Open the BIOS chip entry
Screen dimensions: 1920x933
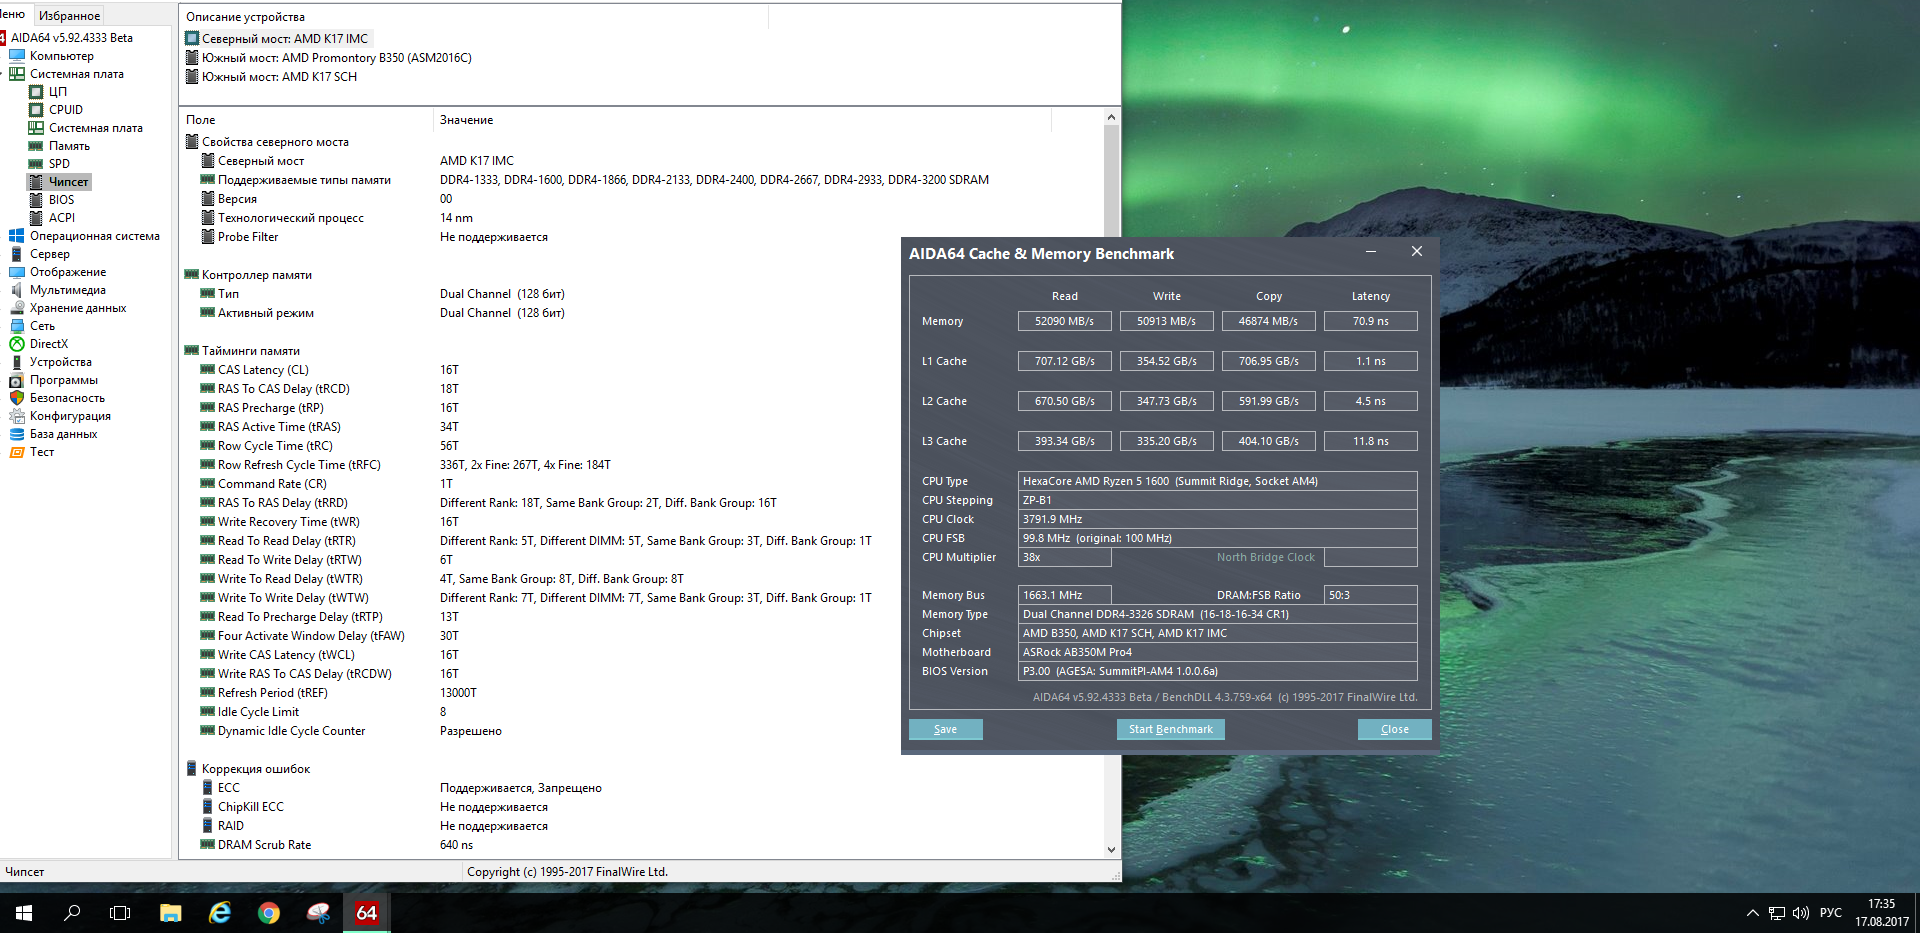[61, 200]
